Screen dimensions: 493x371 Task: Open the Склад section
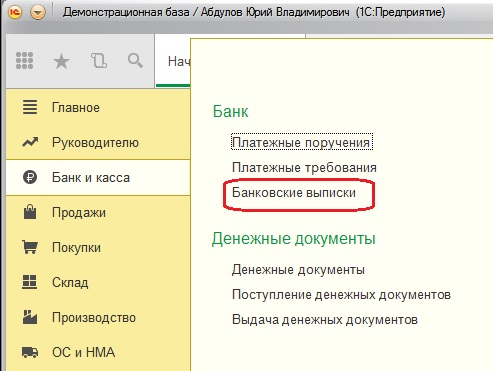point(98,282)
